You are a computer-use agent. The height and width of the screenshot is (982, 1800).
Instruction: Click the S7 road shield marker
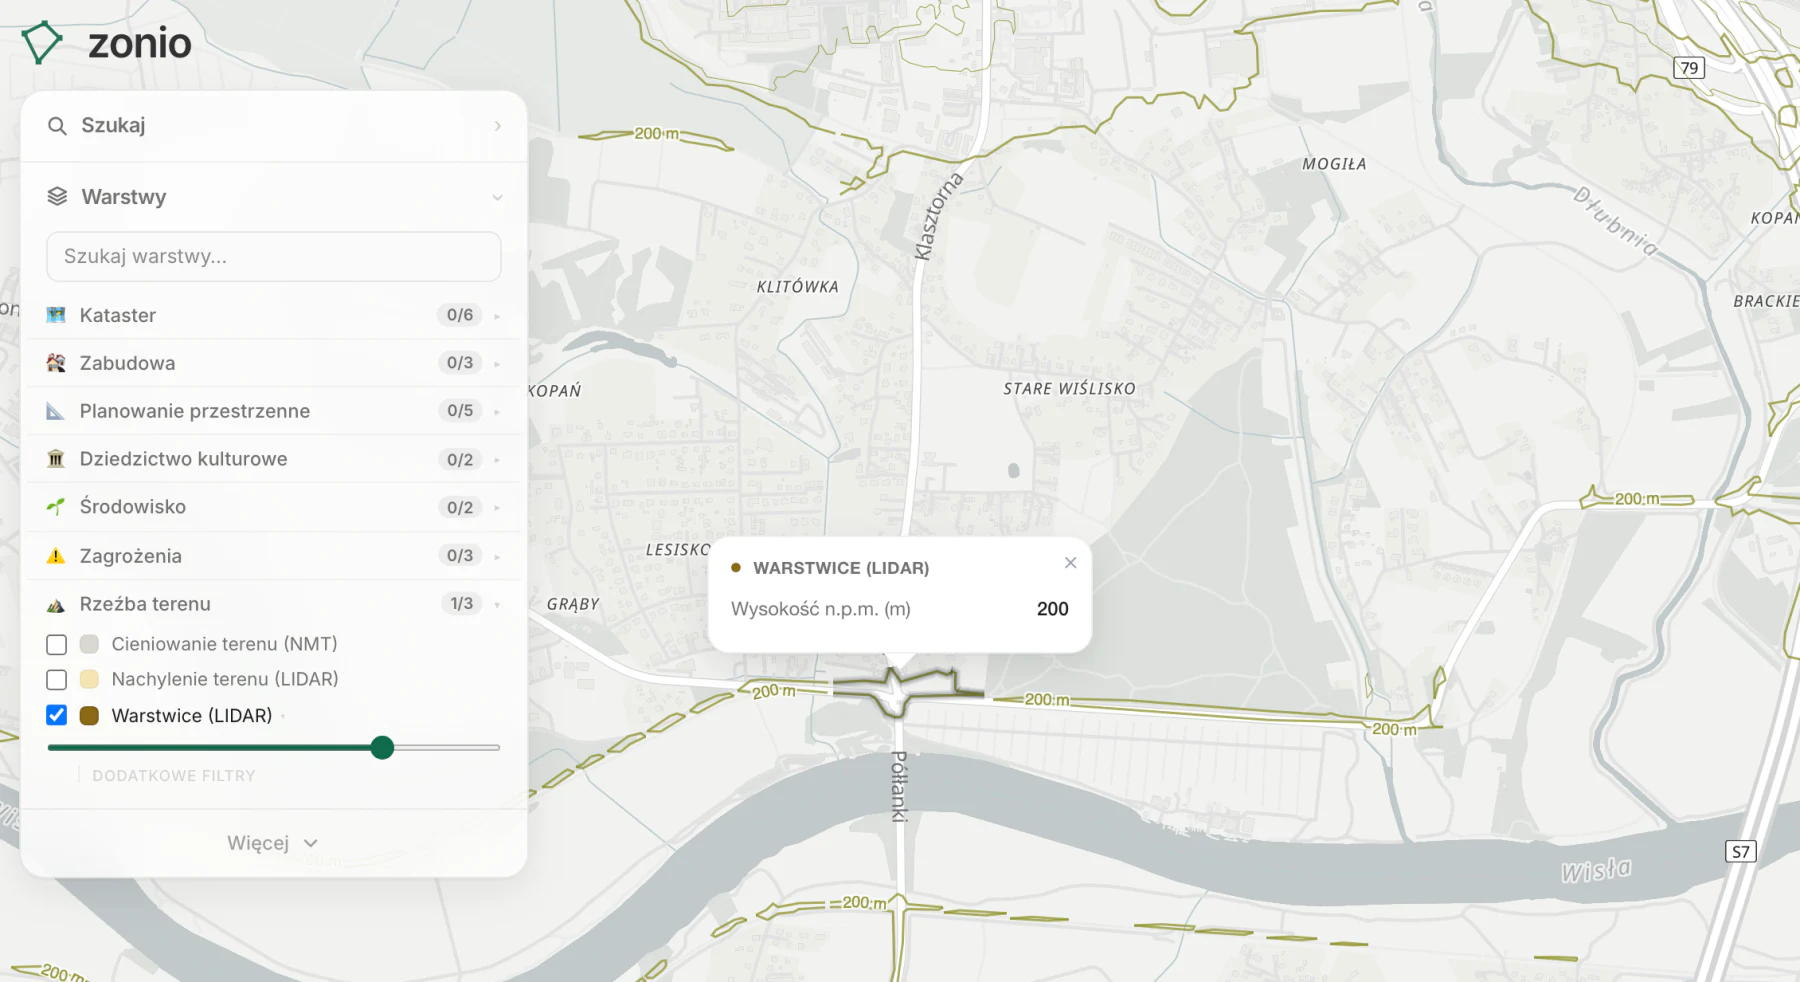[x=1741, y=852]
